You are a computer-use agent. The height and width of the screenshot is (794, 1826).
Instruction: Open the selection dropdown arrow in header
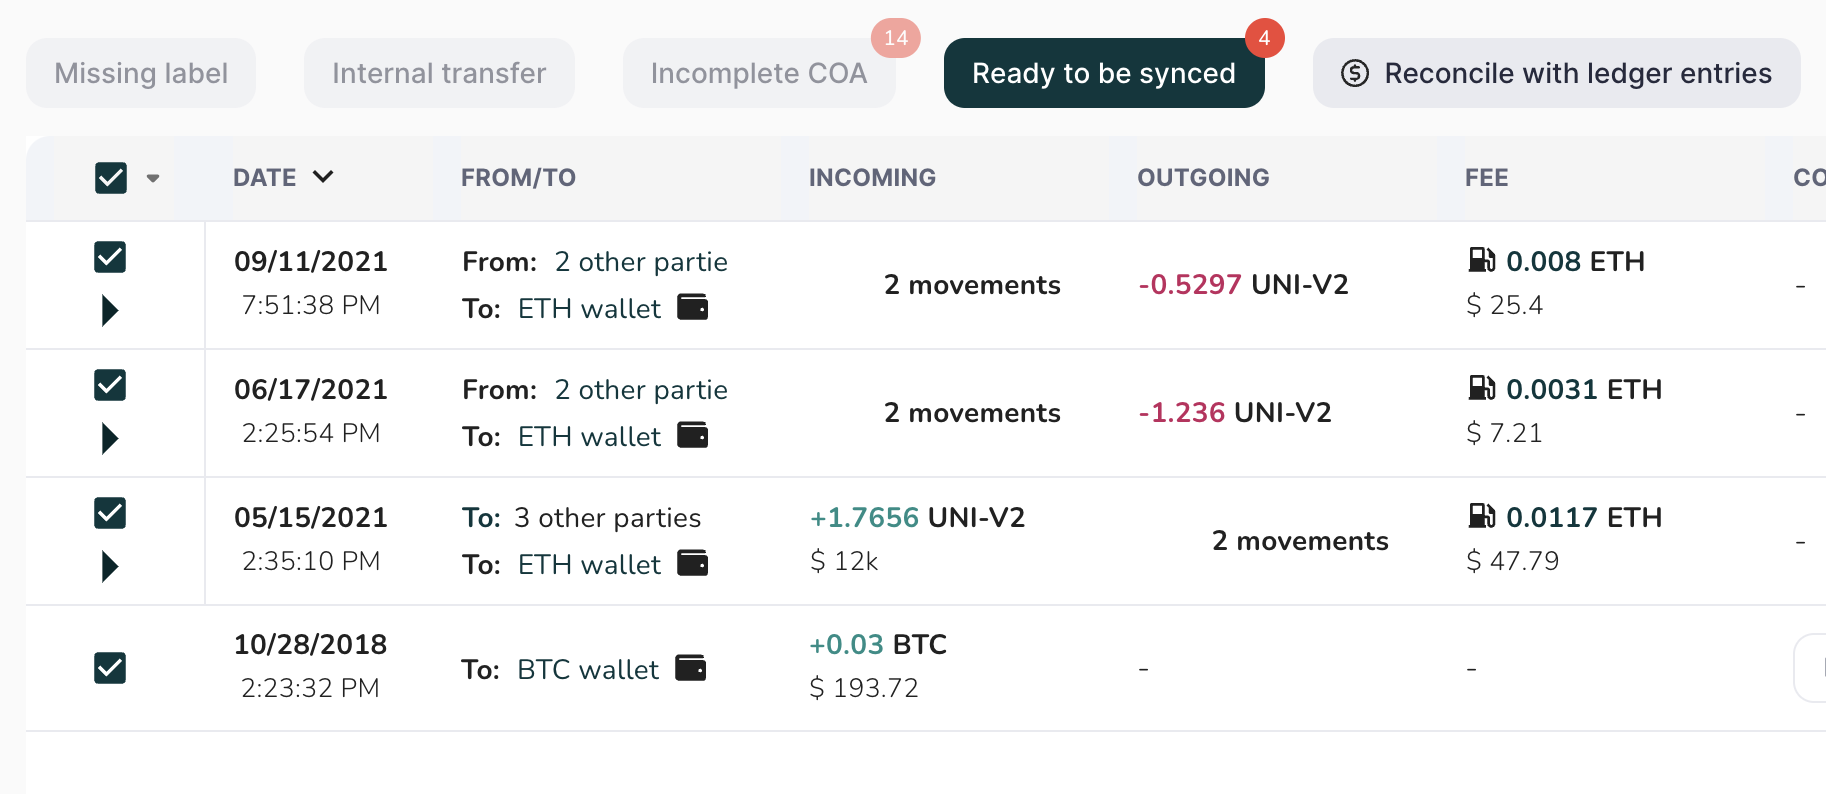(153, 178)
